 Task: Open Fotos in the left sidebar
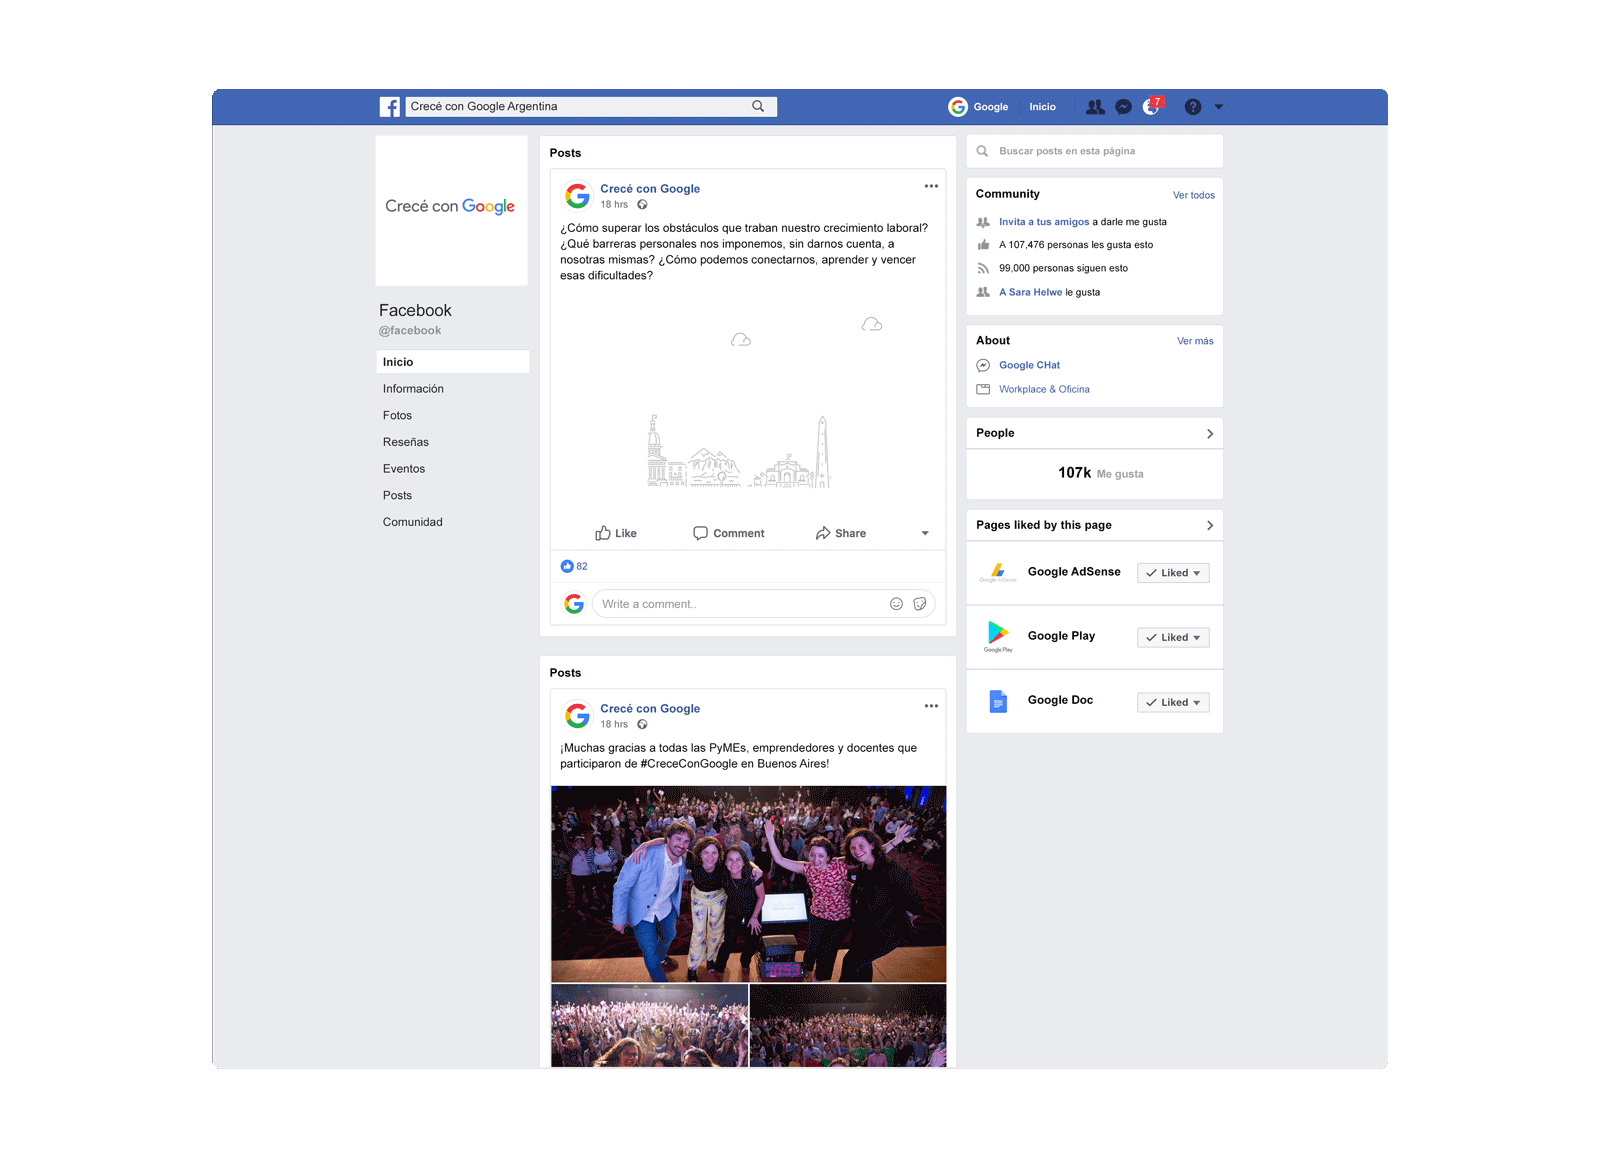pos(397,415)
